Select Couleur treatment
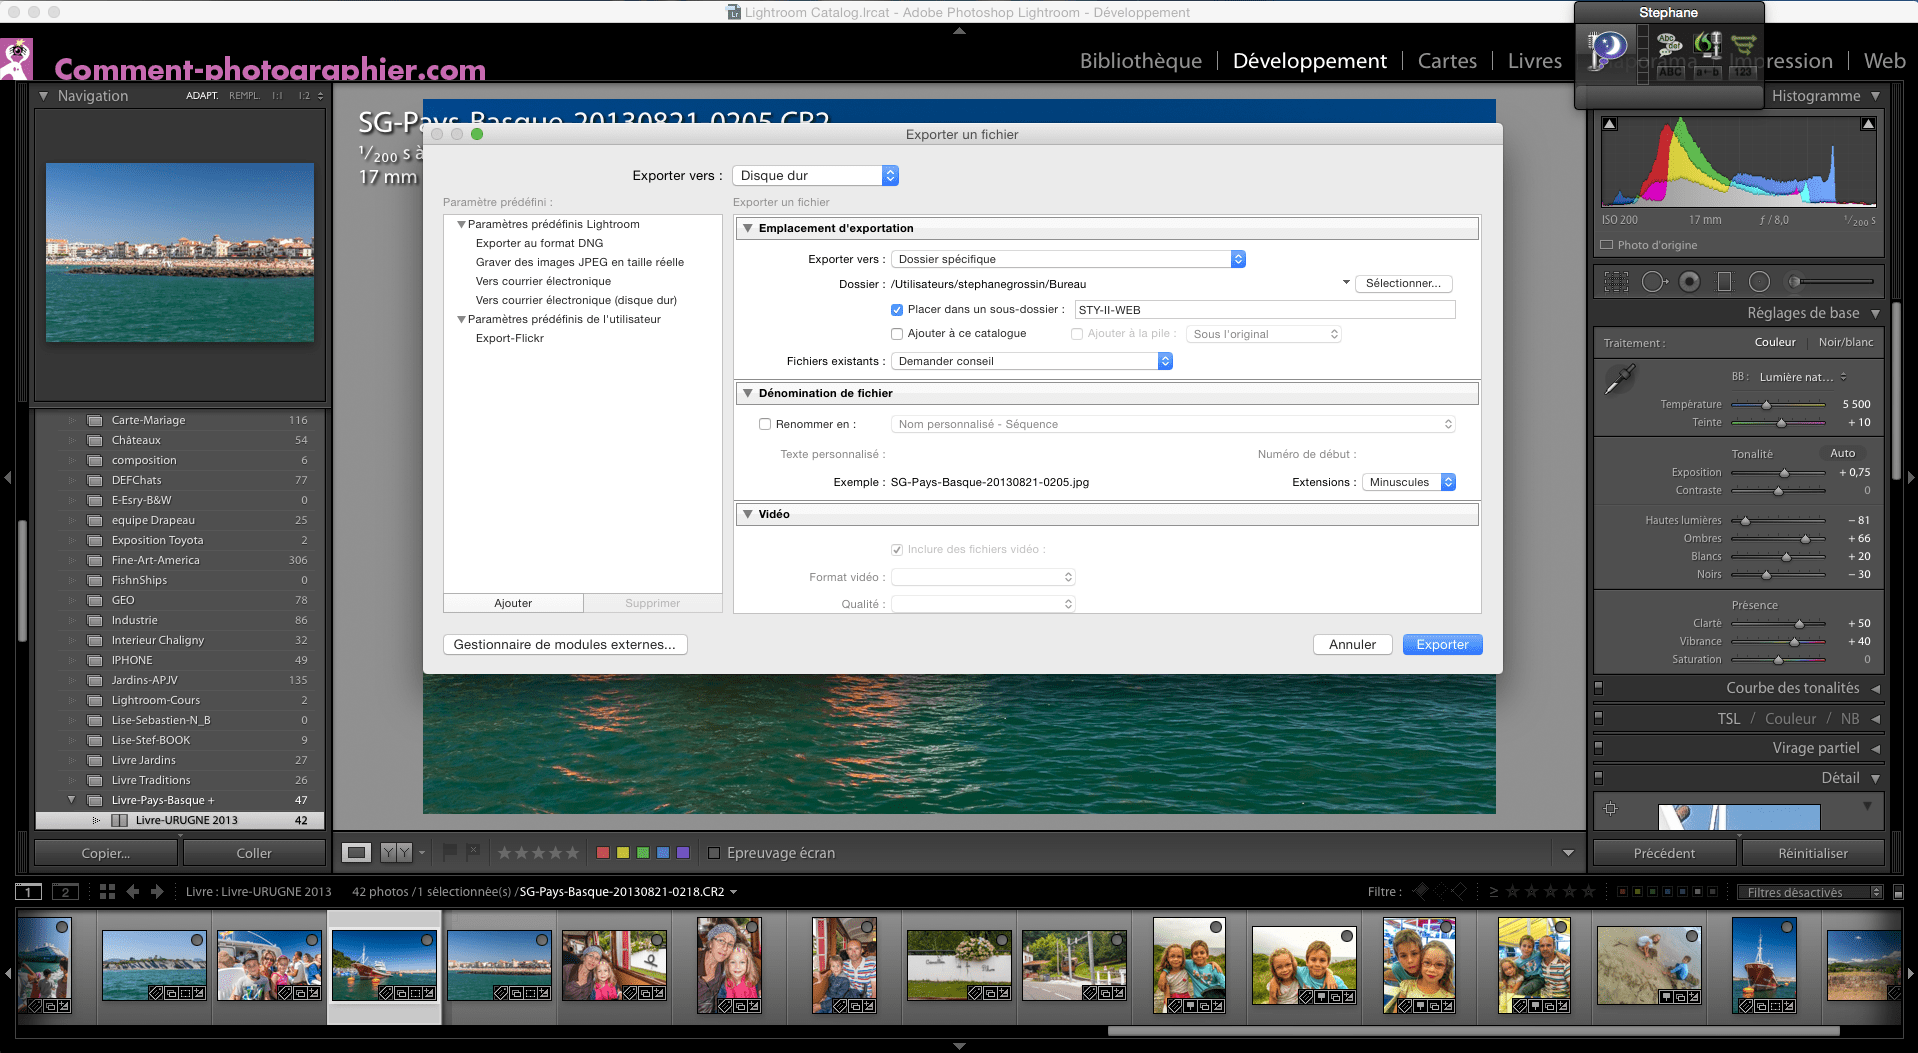This screenshot has width=1918, height=1053. point(1775,342)
